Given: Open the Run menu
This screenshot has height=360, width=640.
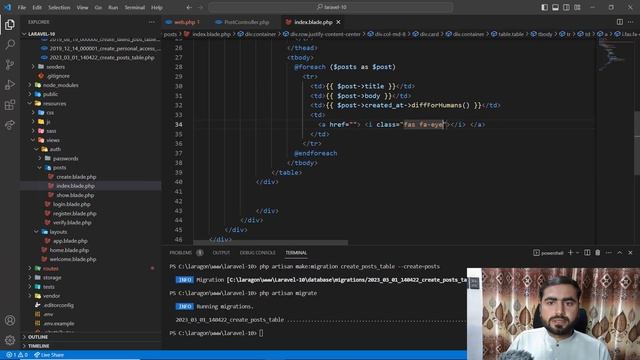Looking at the screenshot, I should click(x=113, y=7).
